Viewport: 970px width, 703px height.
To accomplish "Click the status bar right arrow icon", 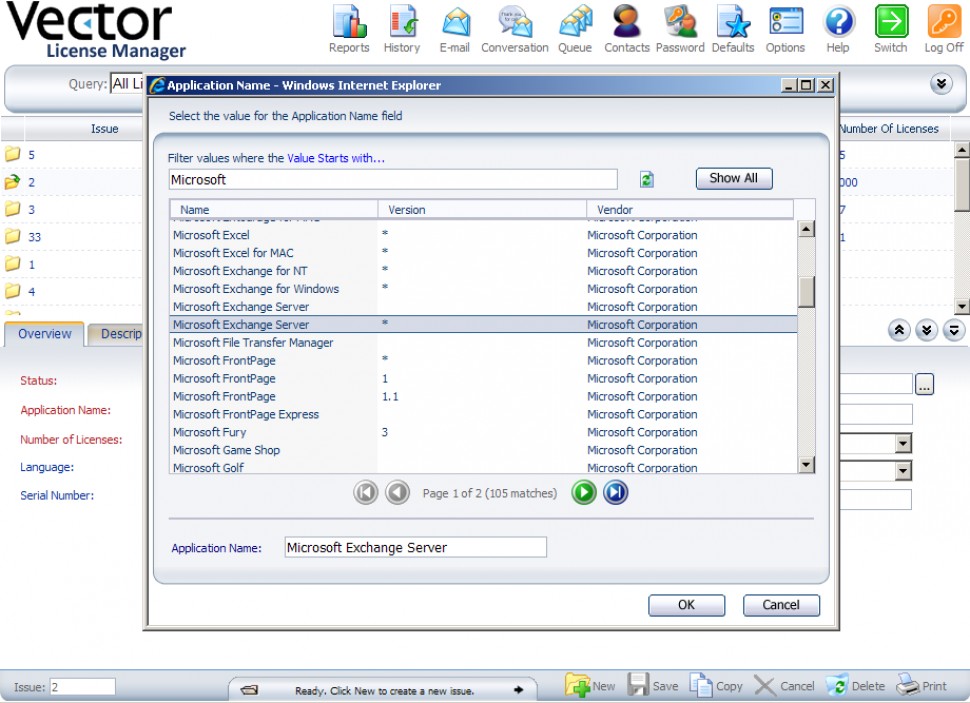I will [x=518, y=689].
